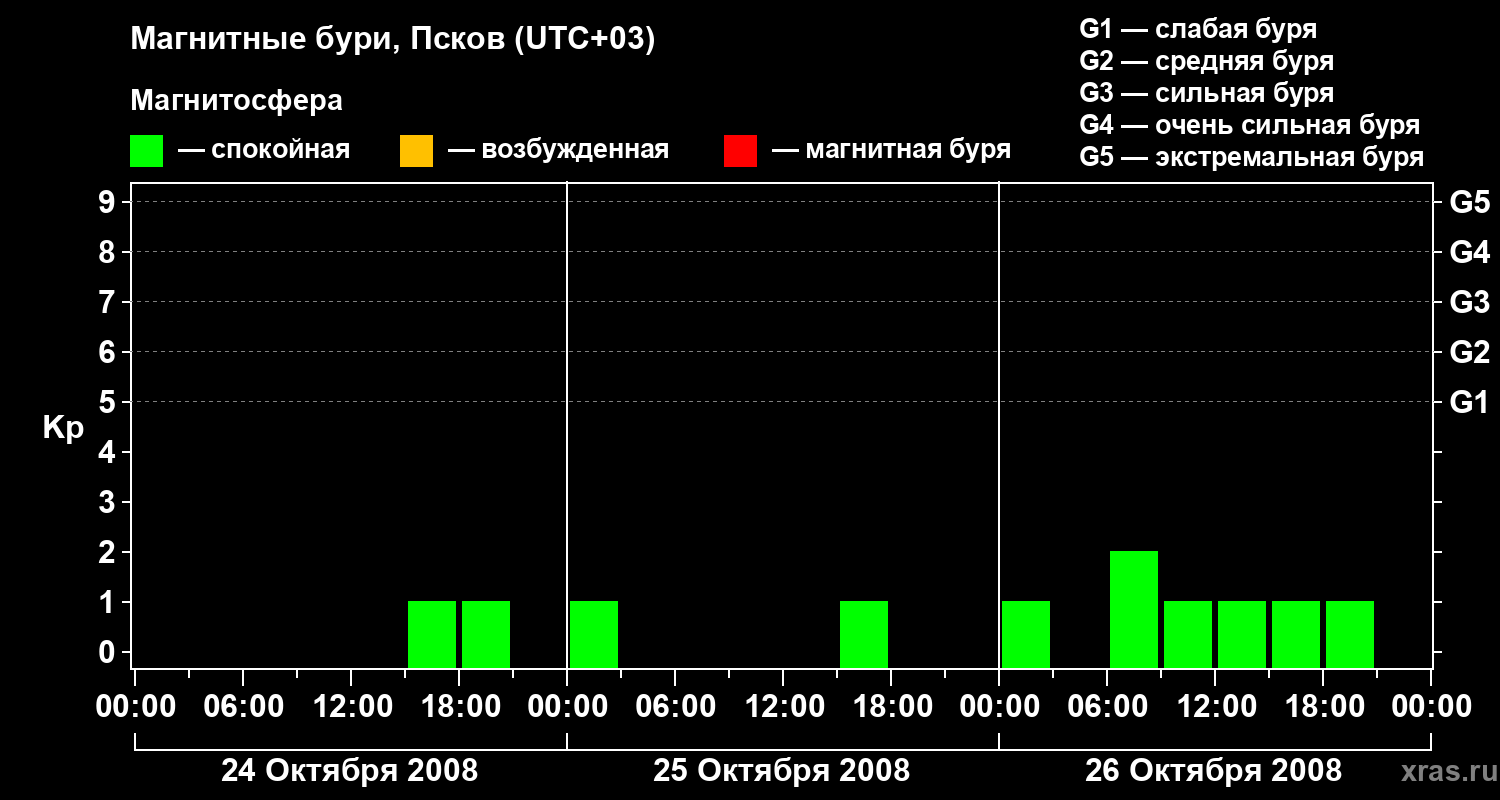1500x800 pixels.
Task: Click the Kp axis label
Action: click(63, 428)
